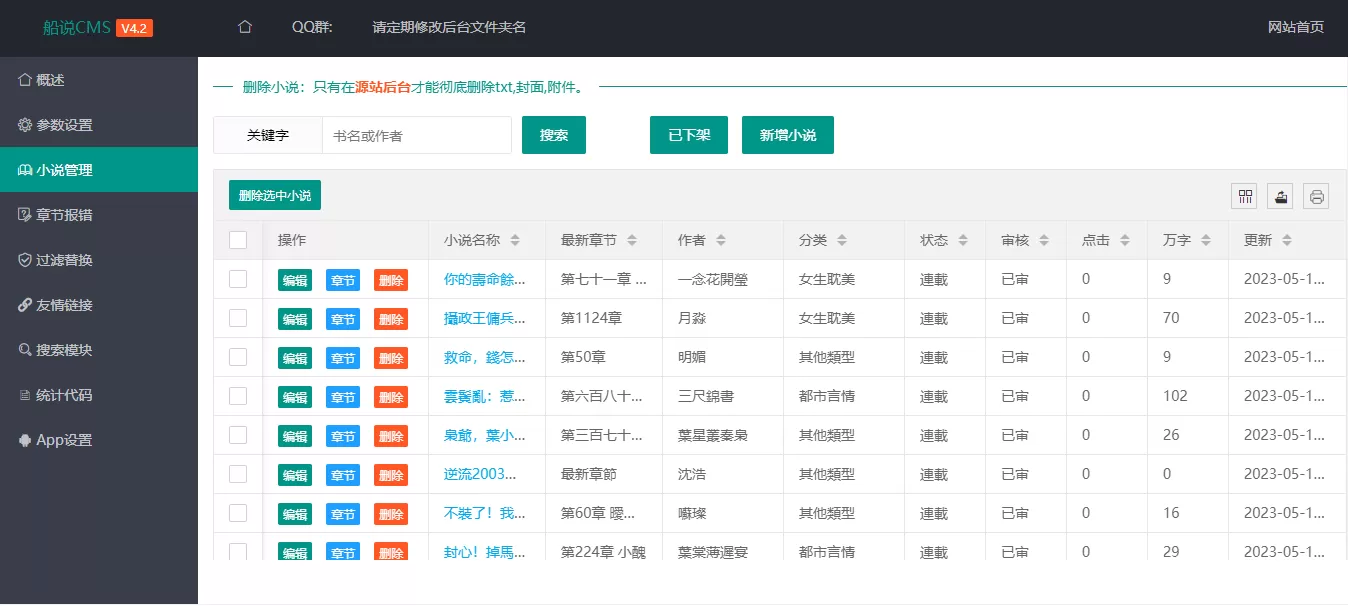Sort the 作者 column using its arrows
Screen dimensions: 1348x606
(720, 240)
